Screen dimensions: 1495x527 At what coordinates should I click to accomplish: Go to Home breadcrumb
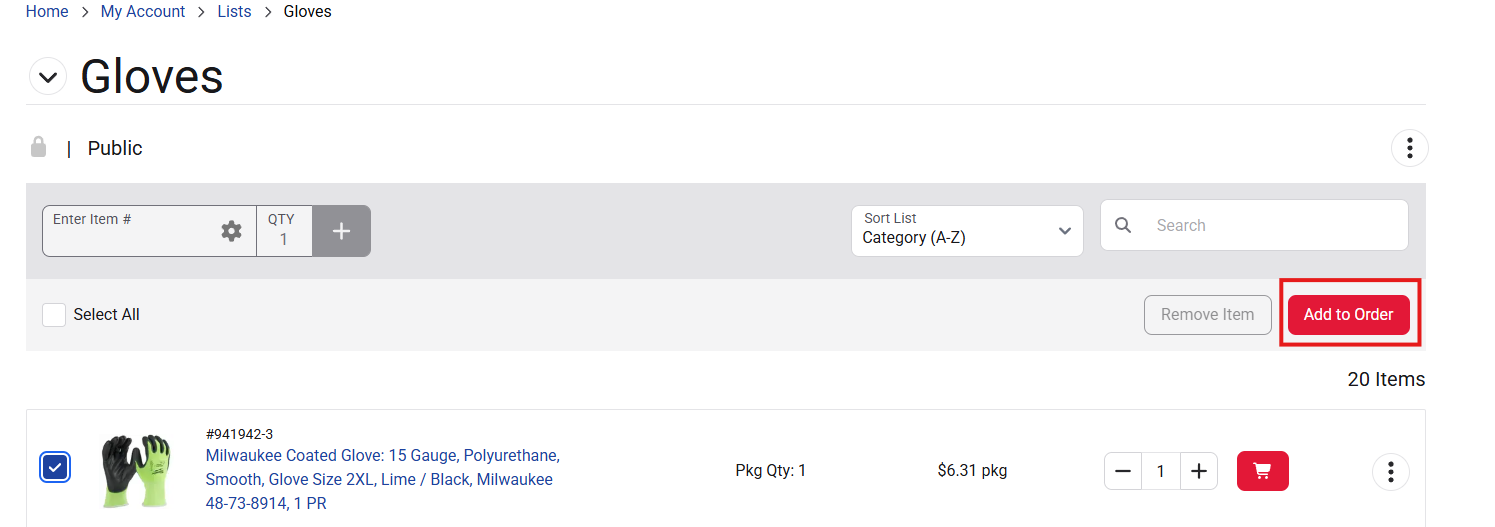(x=47, y=12)
